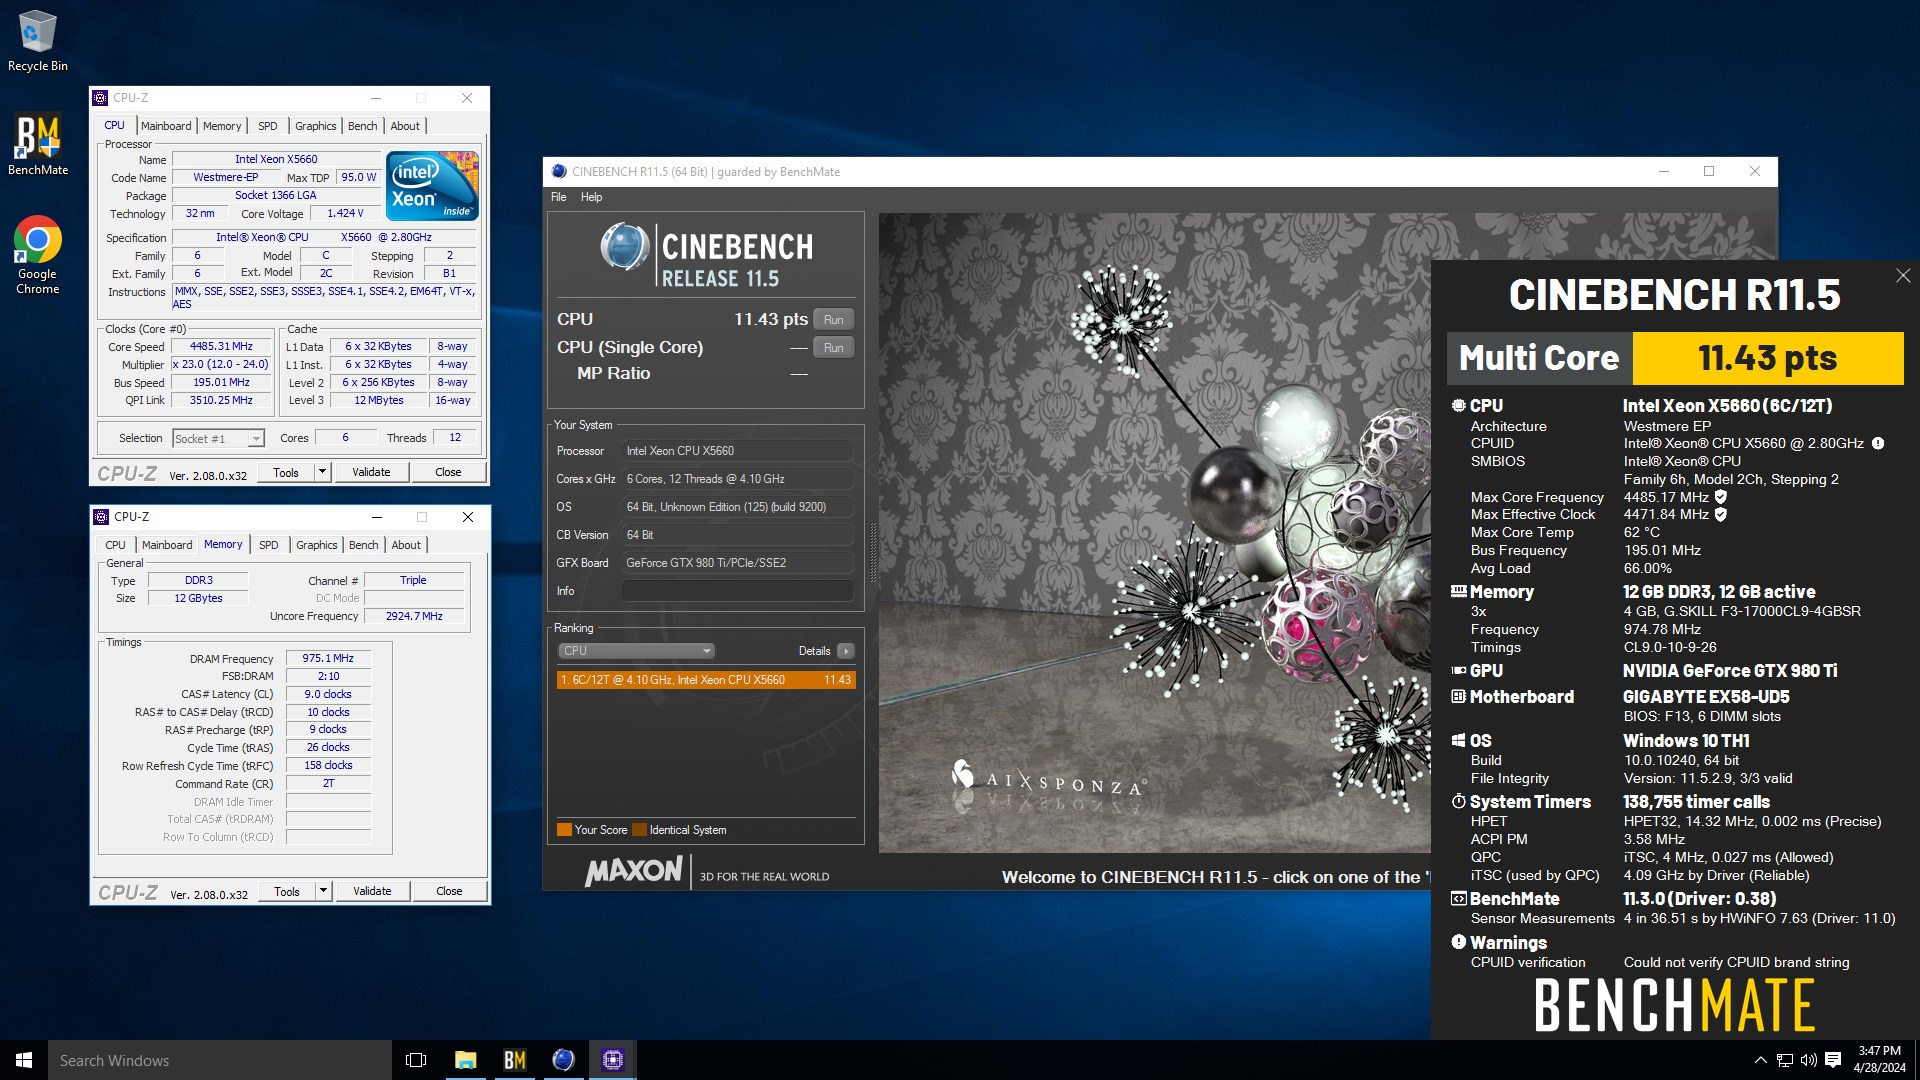Screen dimensions: 1920x1080
Task: Switch to Mainboard tab in top CPU-Z
Action: click(166, 126)
